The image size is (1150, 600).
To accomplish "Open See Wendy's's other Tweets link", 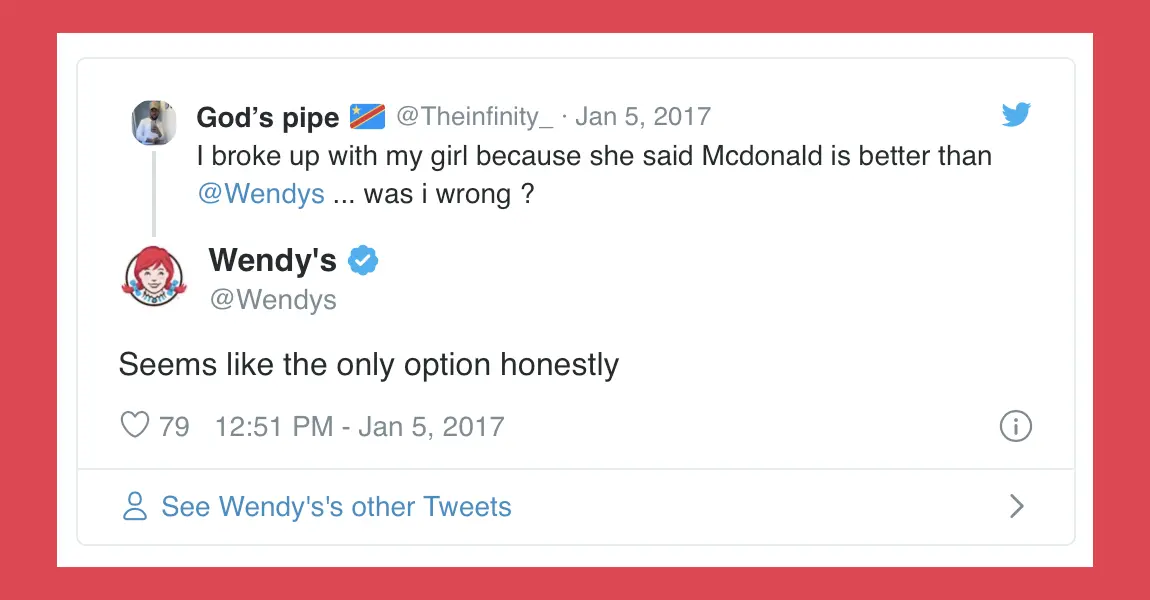I will click(336, 507).
